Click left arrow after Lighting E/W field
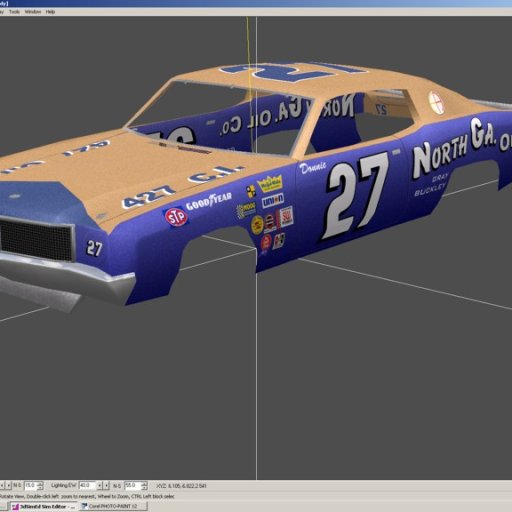The width and height of the screenshot is (512, 512). (x=99, y=486)
